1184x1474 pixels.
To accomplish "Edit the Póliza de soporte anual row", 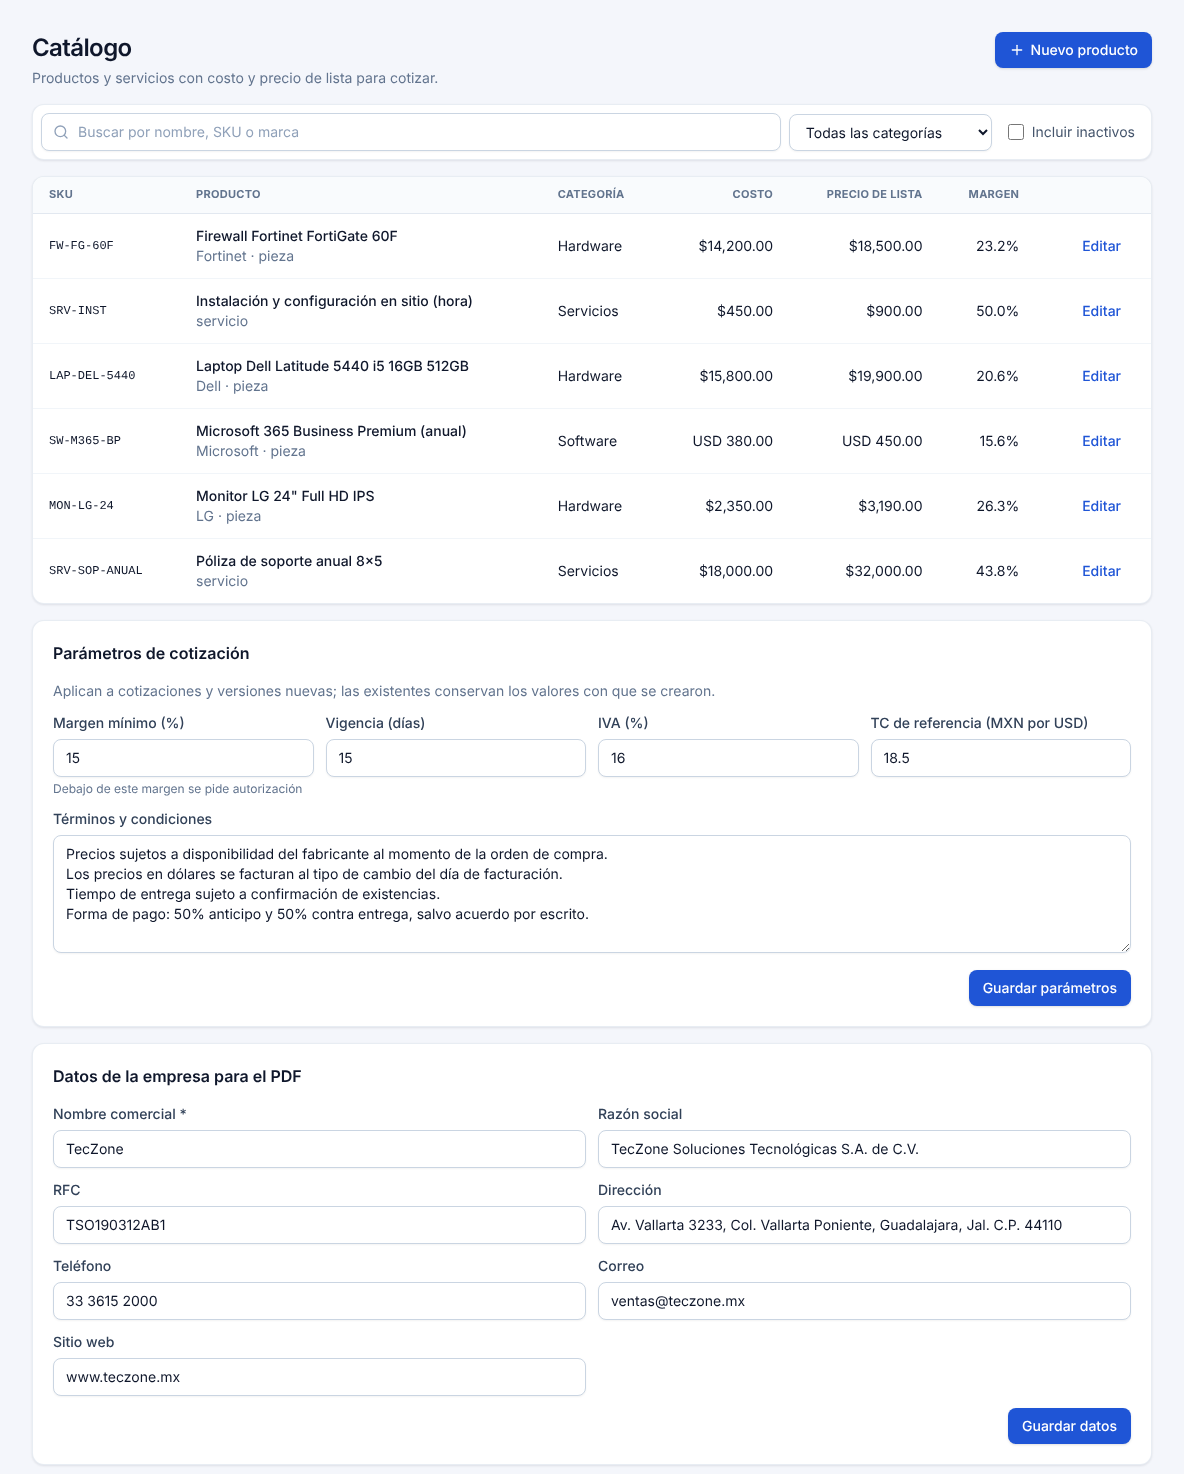I will pyautogui.click(x=1101, y=571).
